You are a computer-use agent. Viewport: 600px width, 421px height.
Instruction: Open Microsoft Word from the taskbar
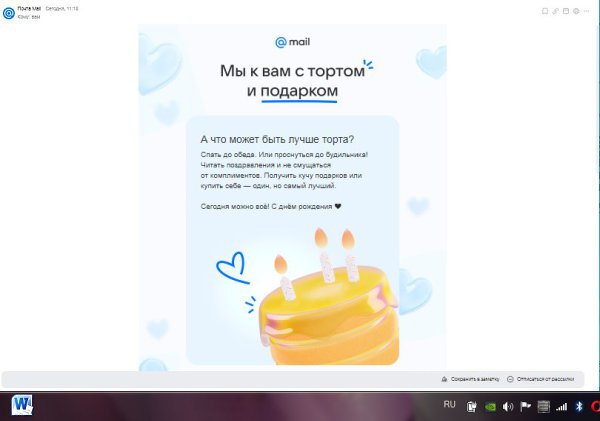point(22,405)
